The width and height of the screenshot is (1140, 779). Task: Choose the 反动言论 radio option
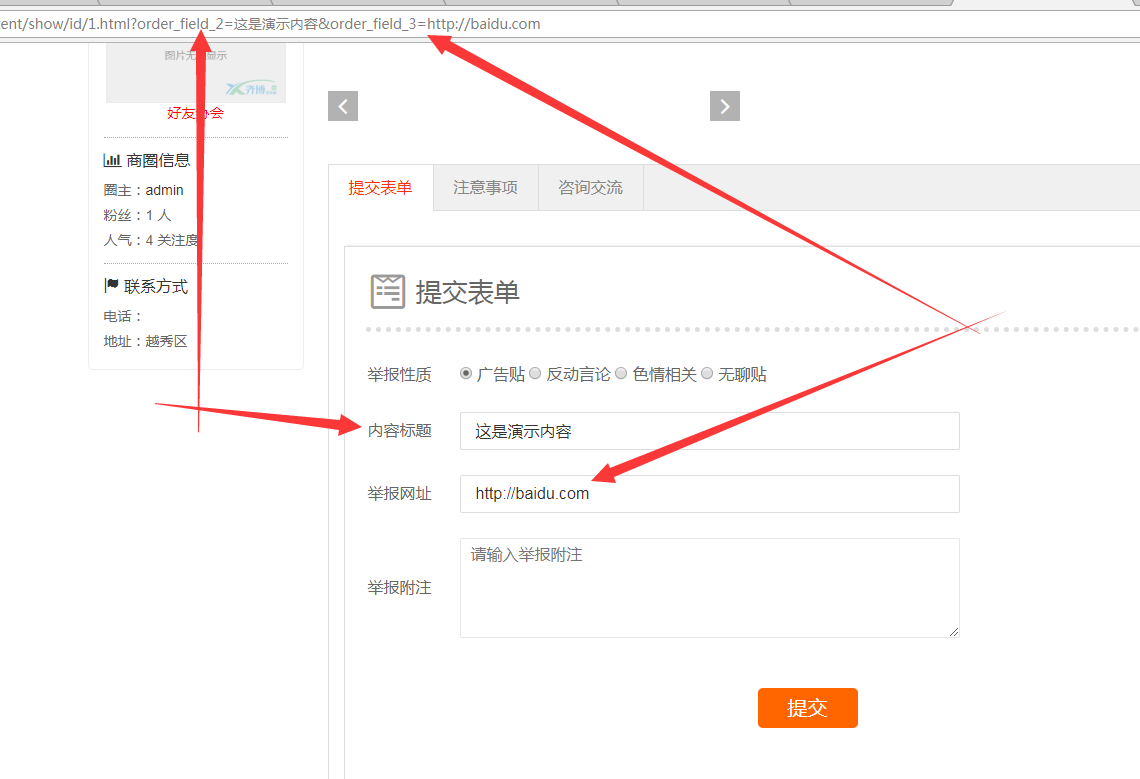point(535,374)
